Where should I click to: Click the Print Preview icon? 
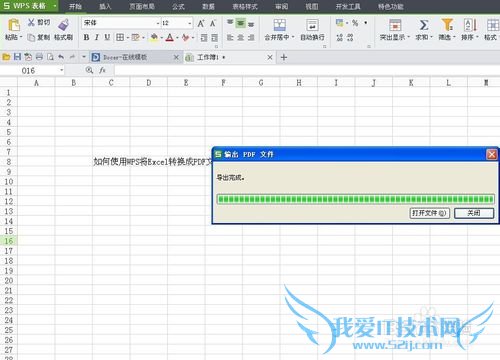pyautogui.click(x=50, y=57)
